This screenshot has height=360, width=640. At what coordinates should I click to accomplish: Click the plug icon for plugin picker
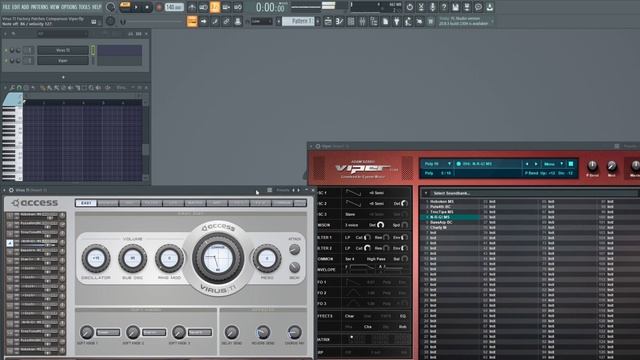click(396, 22)
